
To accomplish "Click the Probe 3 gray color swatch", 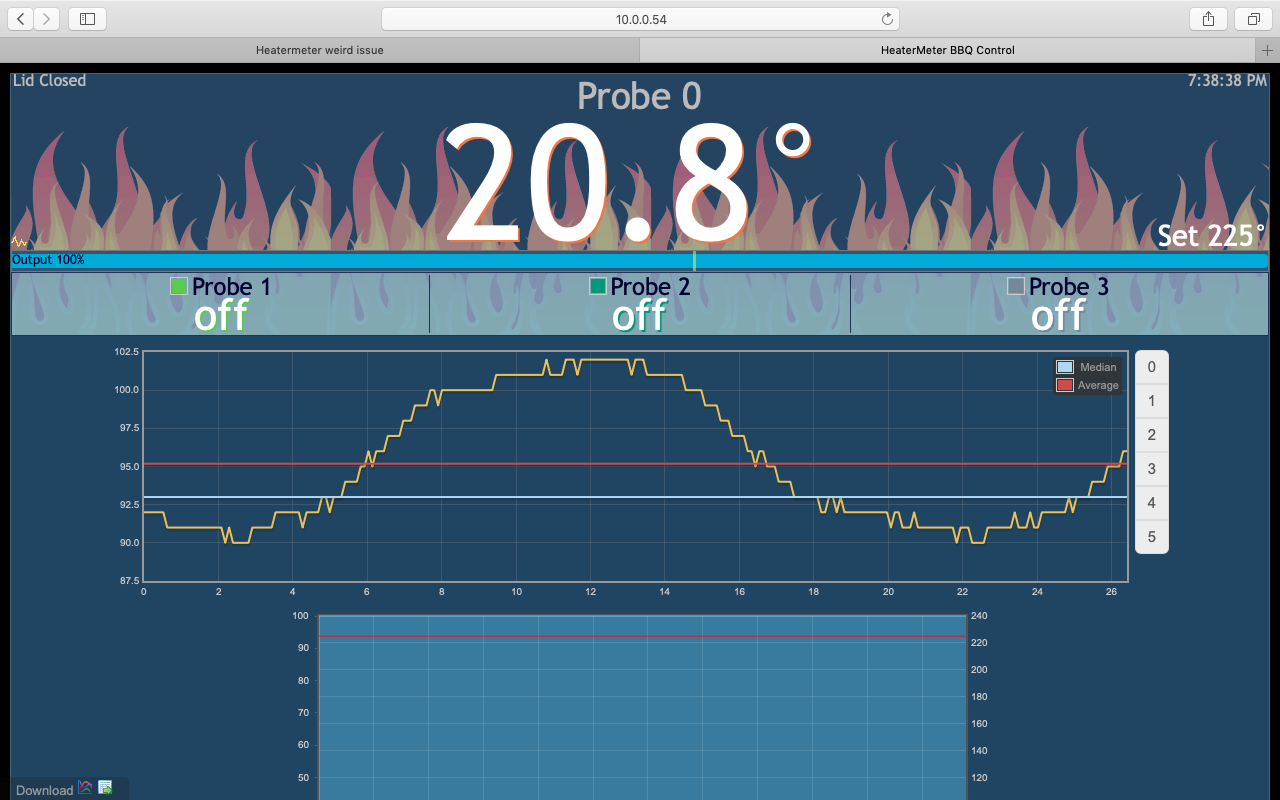I will tap(1016, 286).
